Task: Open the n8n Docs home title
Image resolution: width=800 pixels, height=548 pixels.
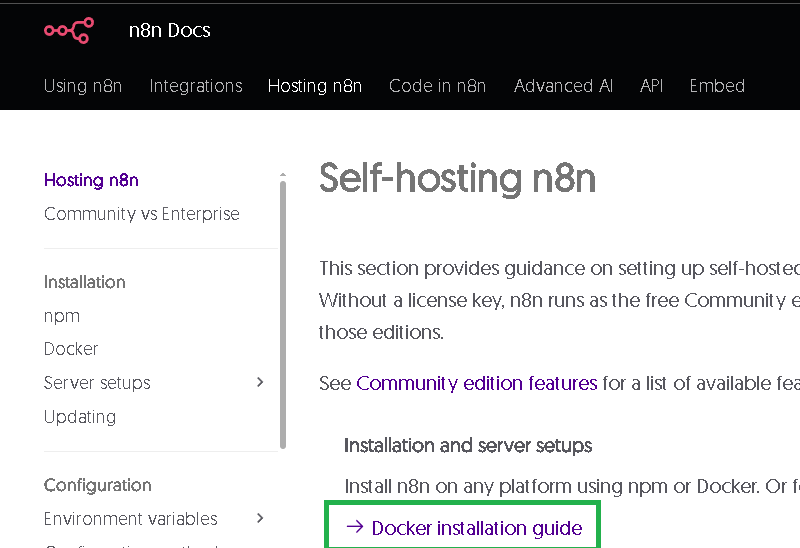Action: 169,30
